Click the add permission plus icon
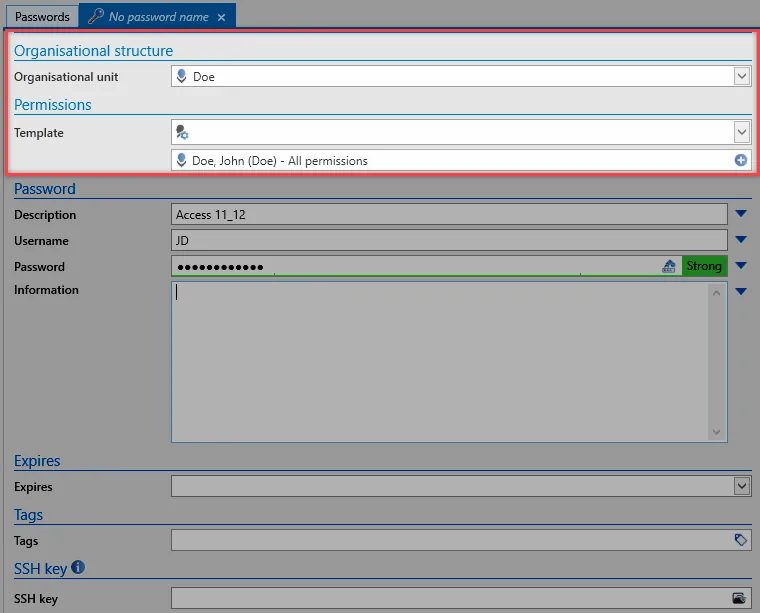The image size is (760, 613). pyautogui.click(x=740, y=160)
